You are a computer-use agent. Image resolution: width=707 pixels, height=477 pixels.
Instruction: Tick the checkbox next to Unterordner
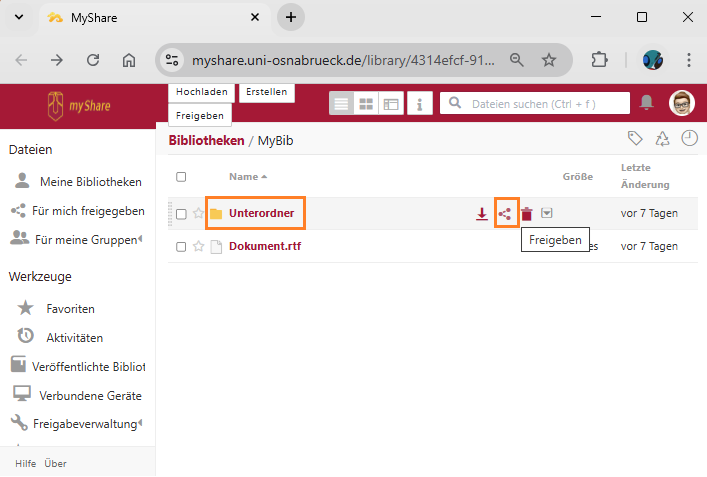181,214
